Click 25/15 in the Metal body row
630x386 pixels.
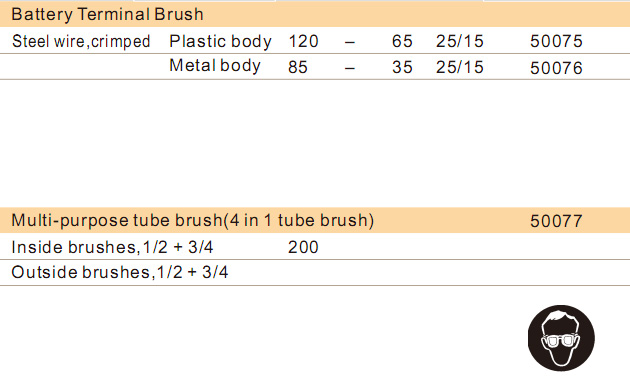460,67
